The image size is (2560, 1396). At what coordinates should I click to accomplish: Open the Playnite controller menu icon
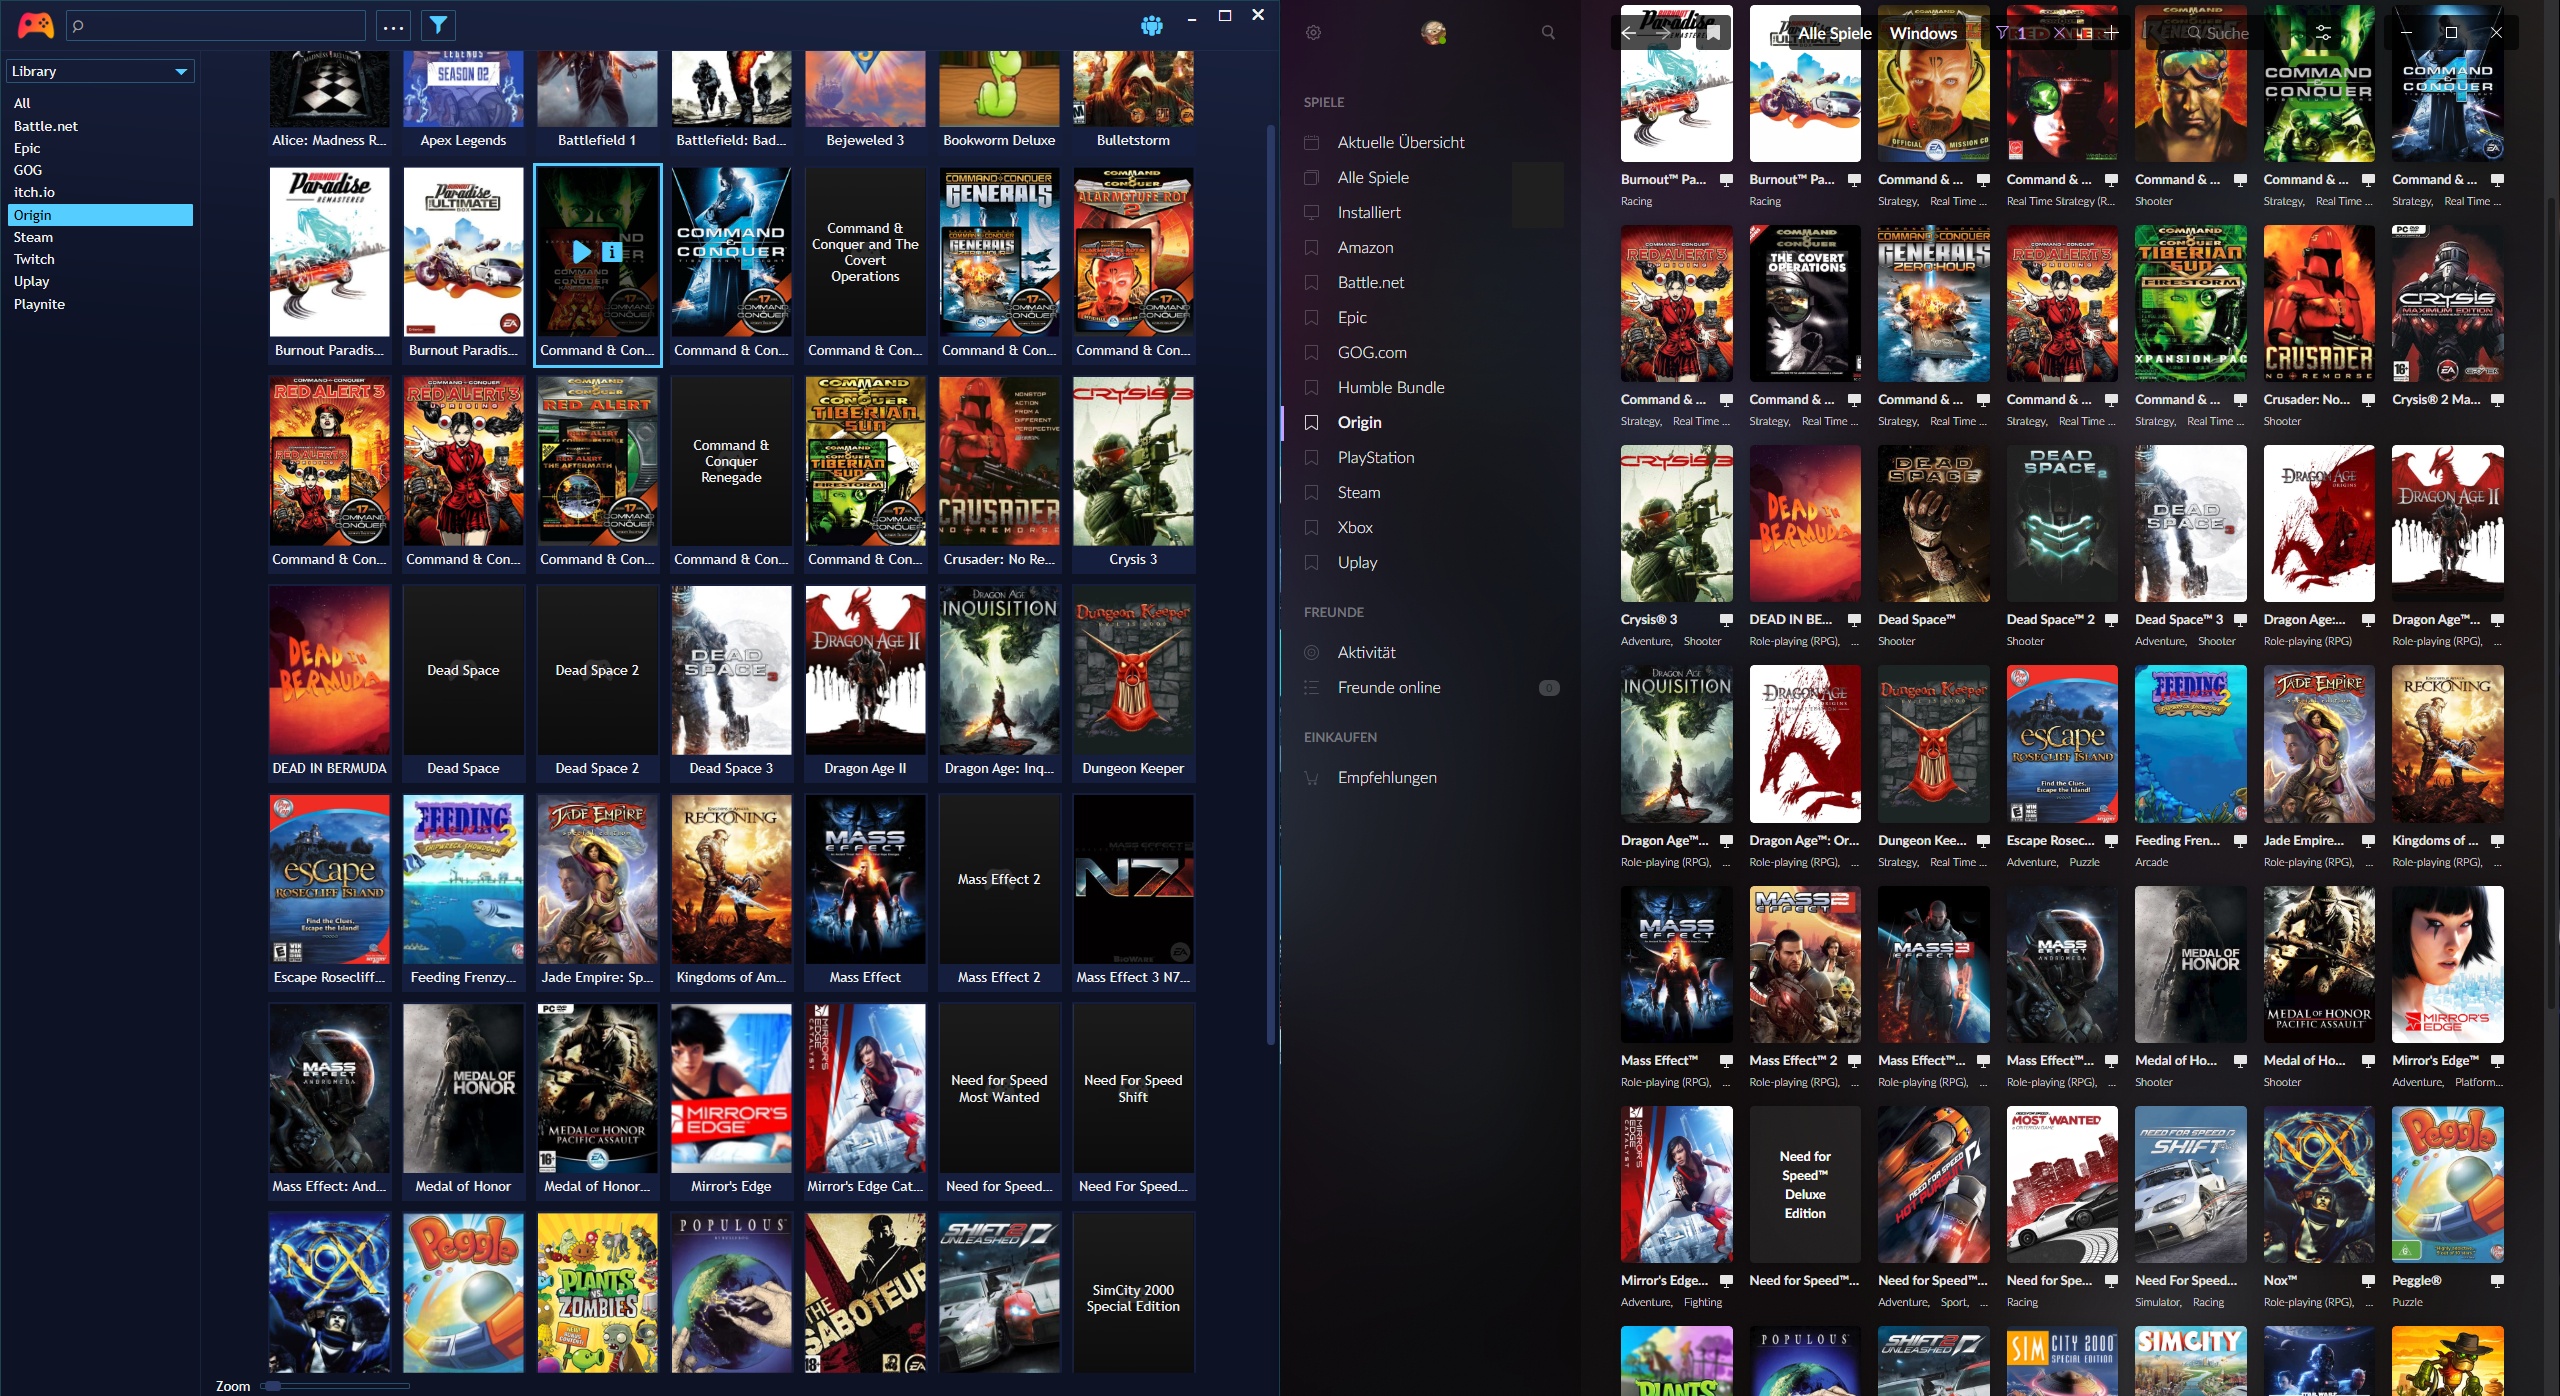35,24
